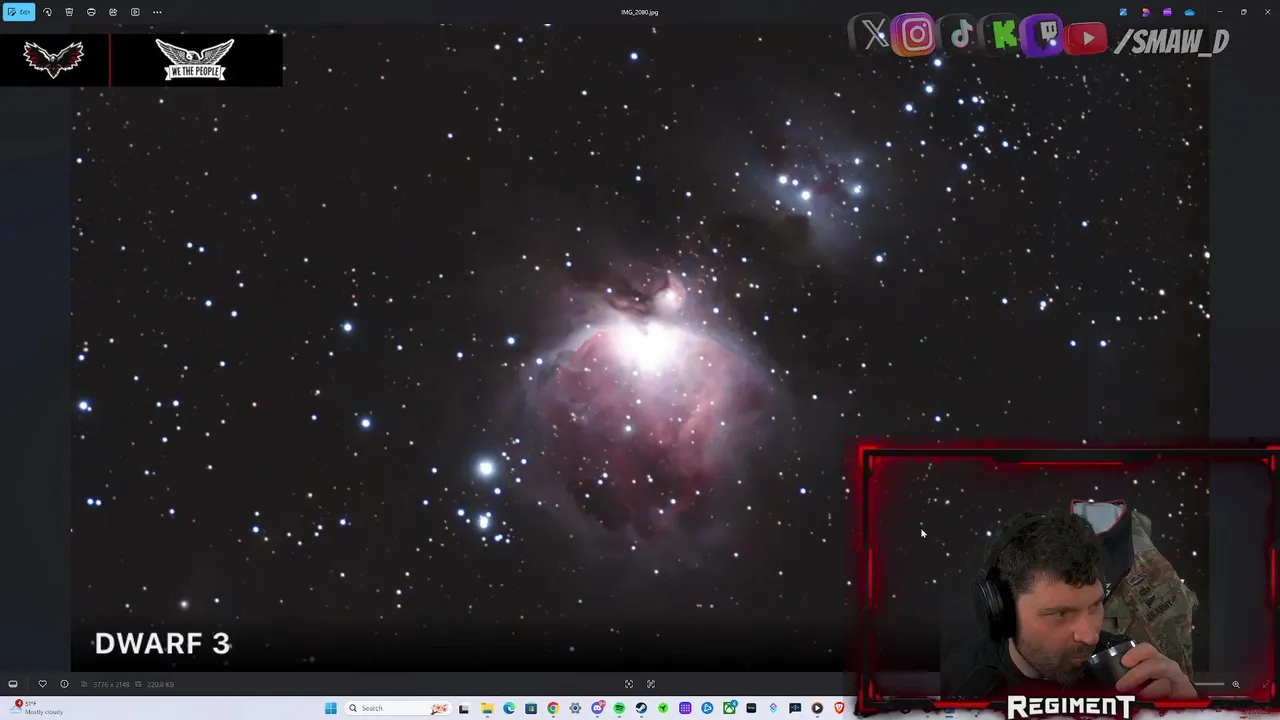Open Steam from the taskbar
This screenshot has width=1280, height=720.
click(x=641, y=708)
